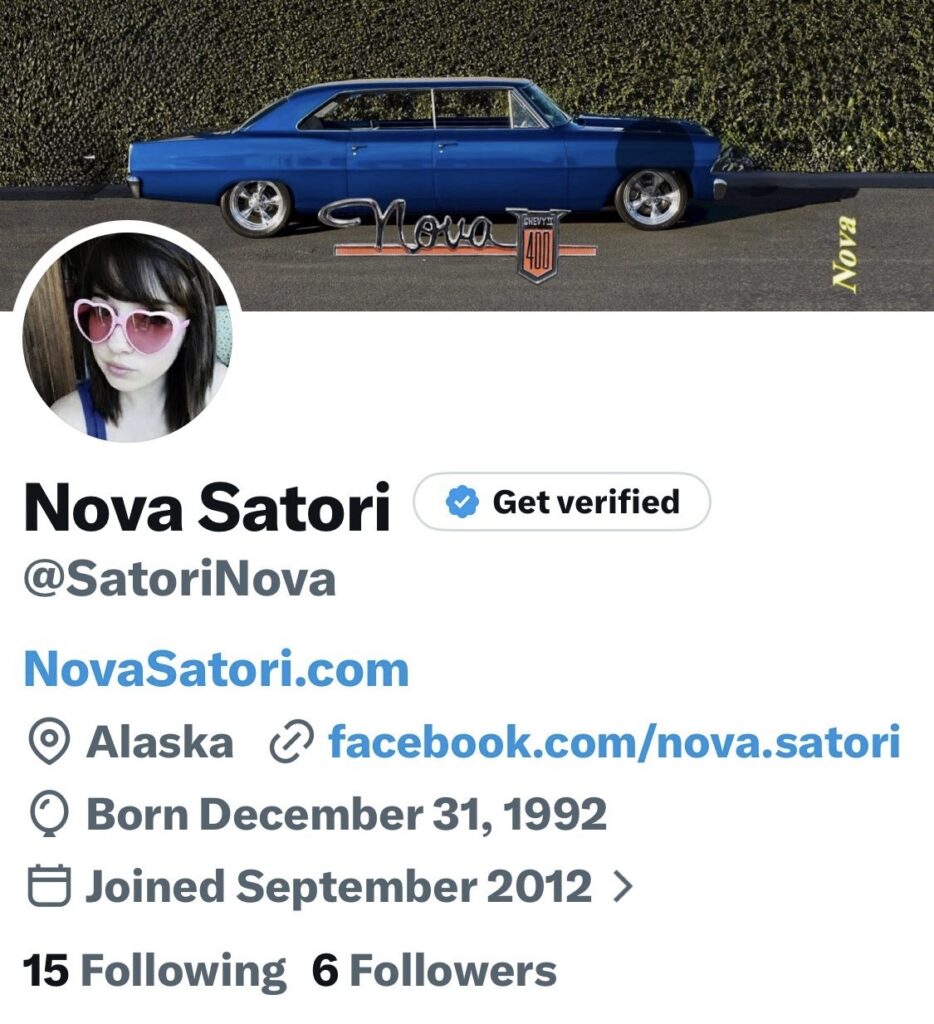
Task: Click the yellow vertical Nova watermark text
Action: pyautogui.click(x=844, y=251)
